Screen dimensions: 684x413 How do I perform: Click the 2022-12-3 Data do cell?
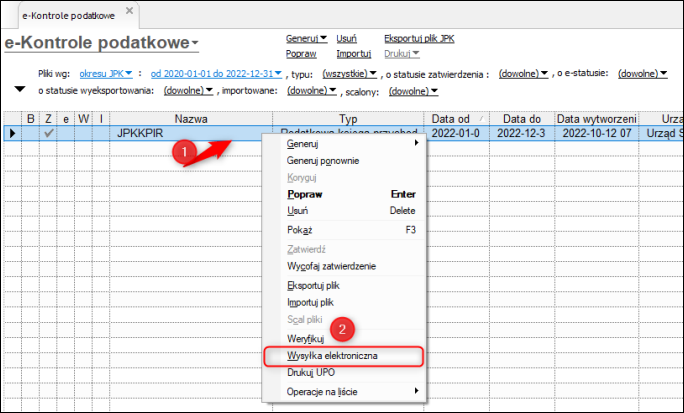pyautogui.click(x=522, y=133)
